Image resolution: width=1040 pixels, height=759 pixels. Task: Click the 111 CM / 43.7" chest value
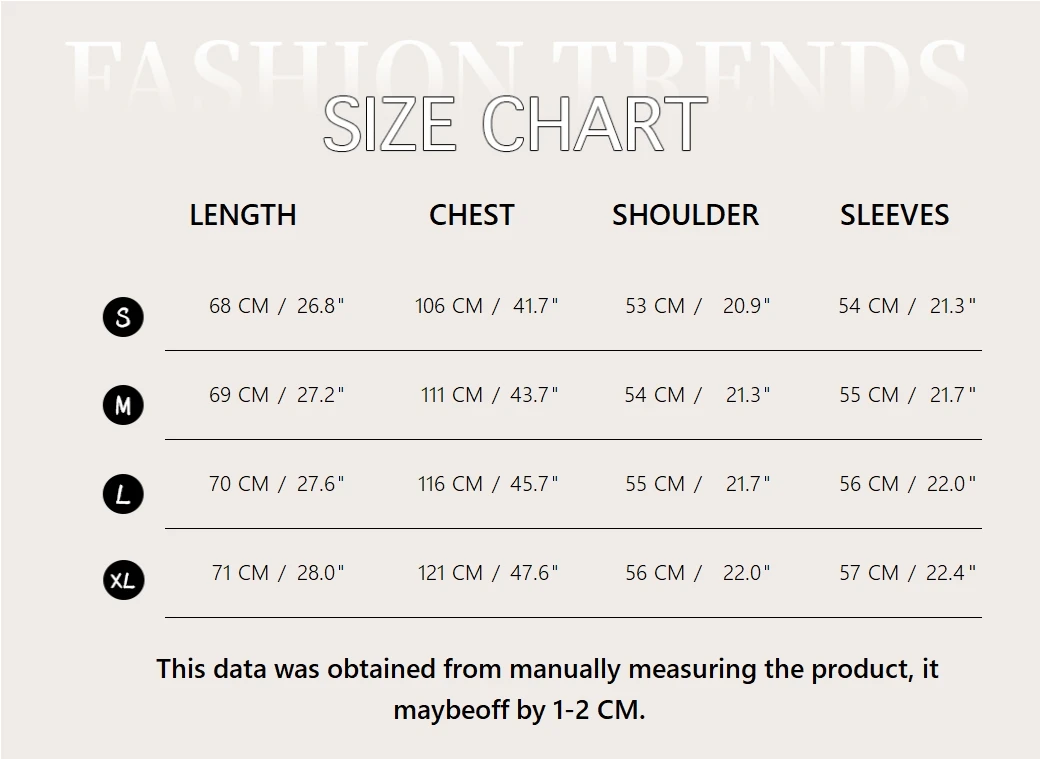click(489, 395)
